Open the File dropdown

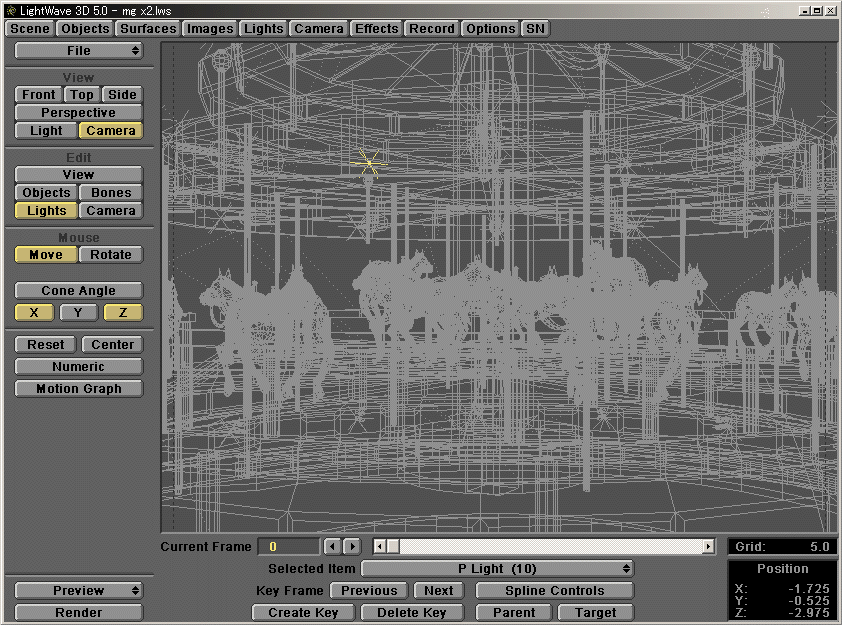(x=78, y=50)
